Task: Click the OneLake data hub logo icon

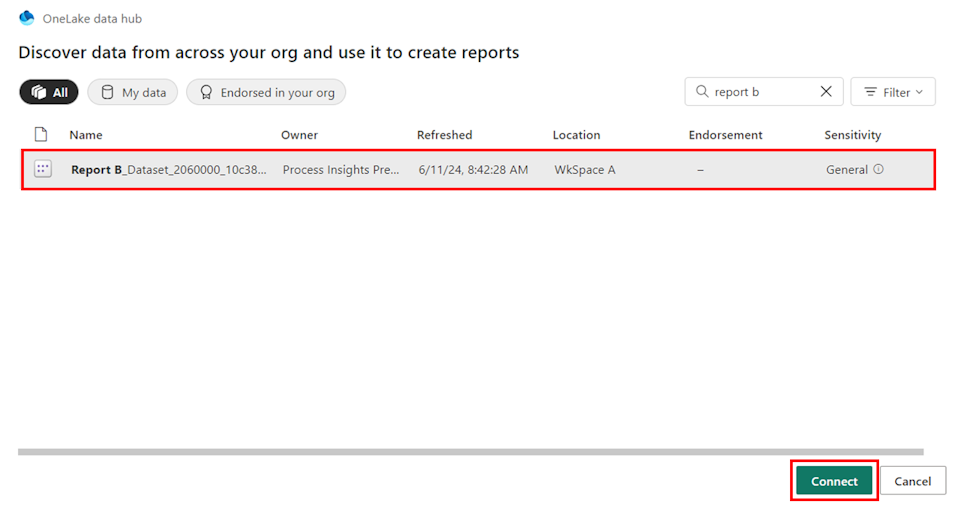Action: pos(27,18)
